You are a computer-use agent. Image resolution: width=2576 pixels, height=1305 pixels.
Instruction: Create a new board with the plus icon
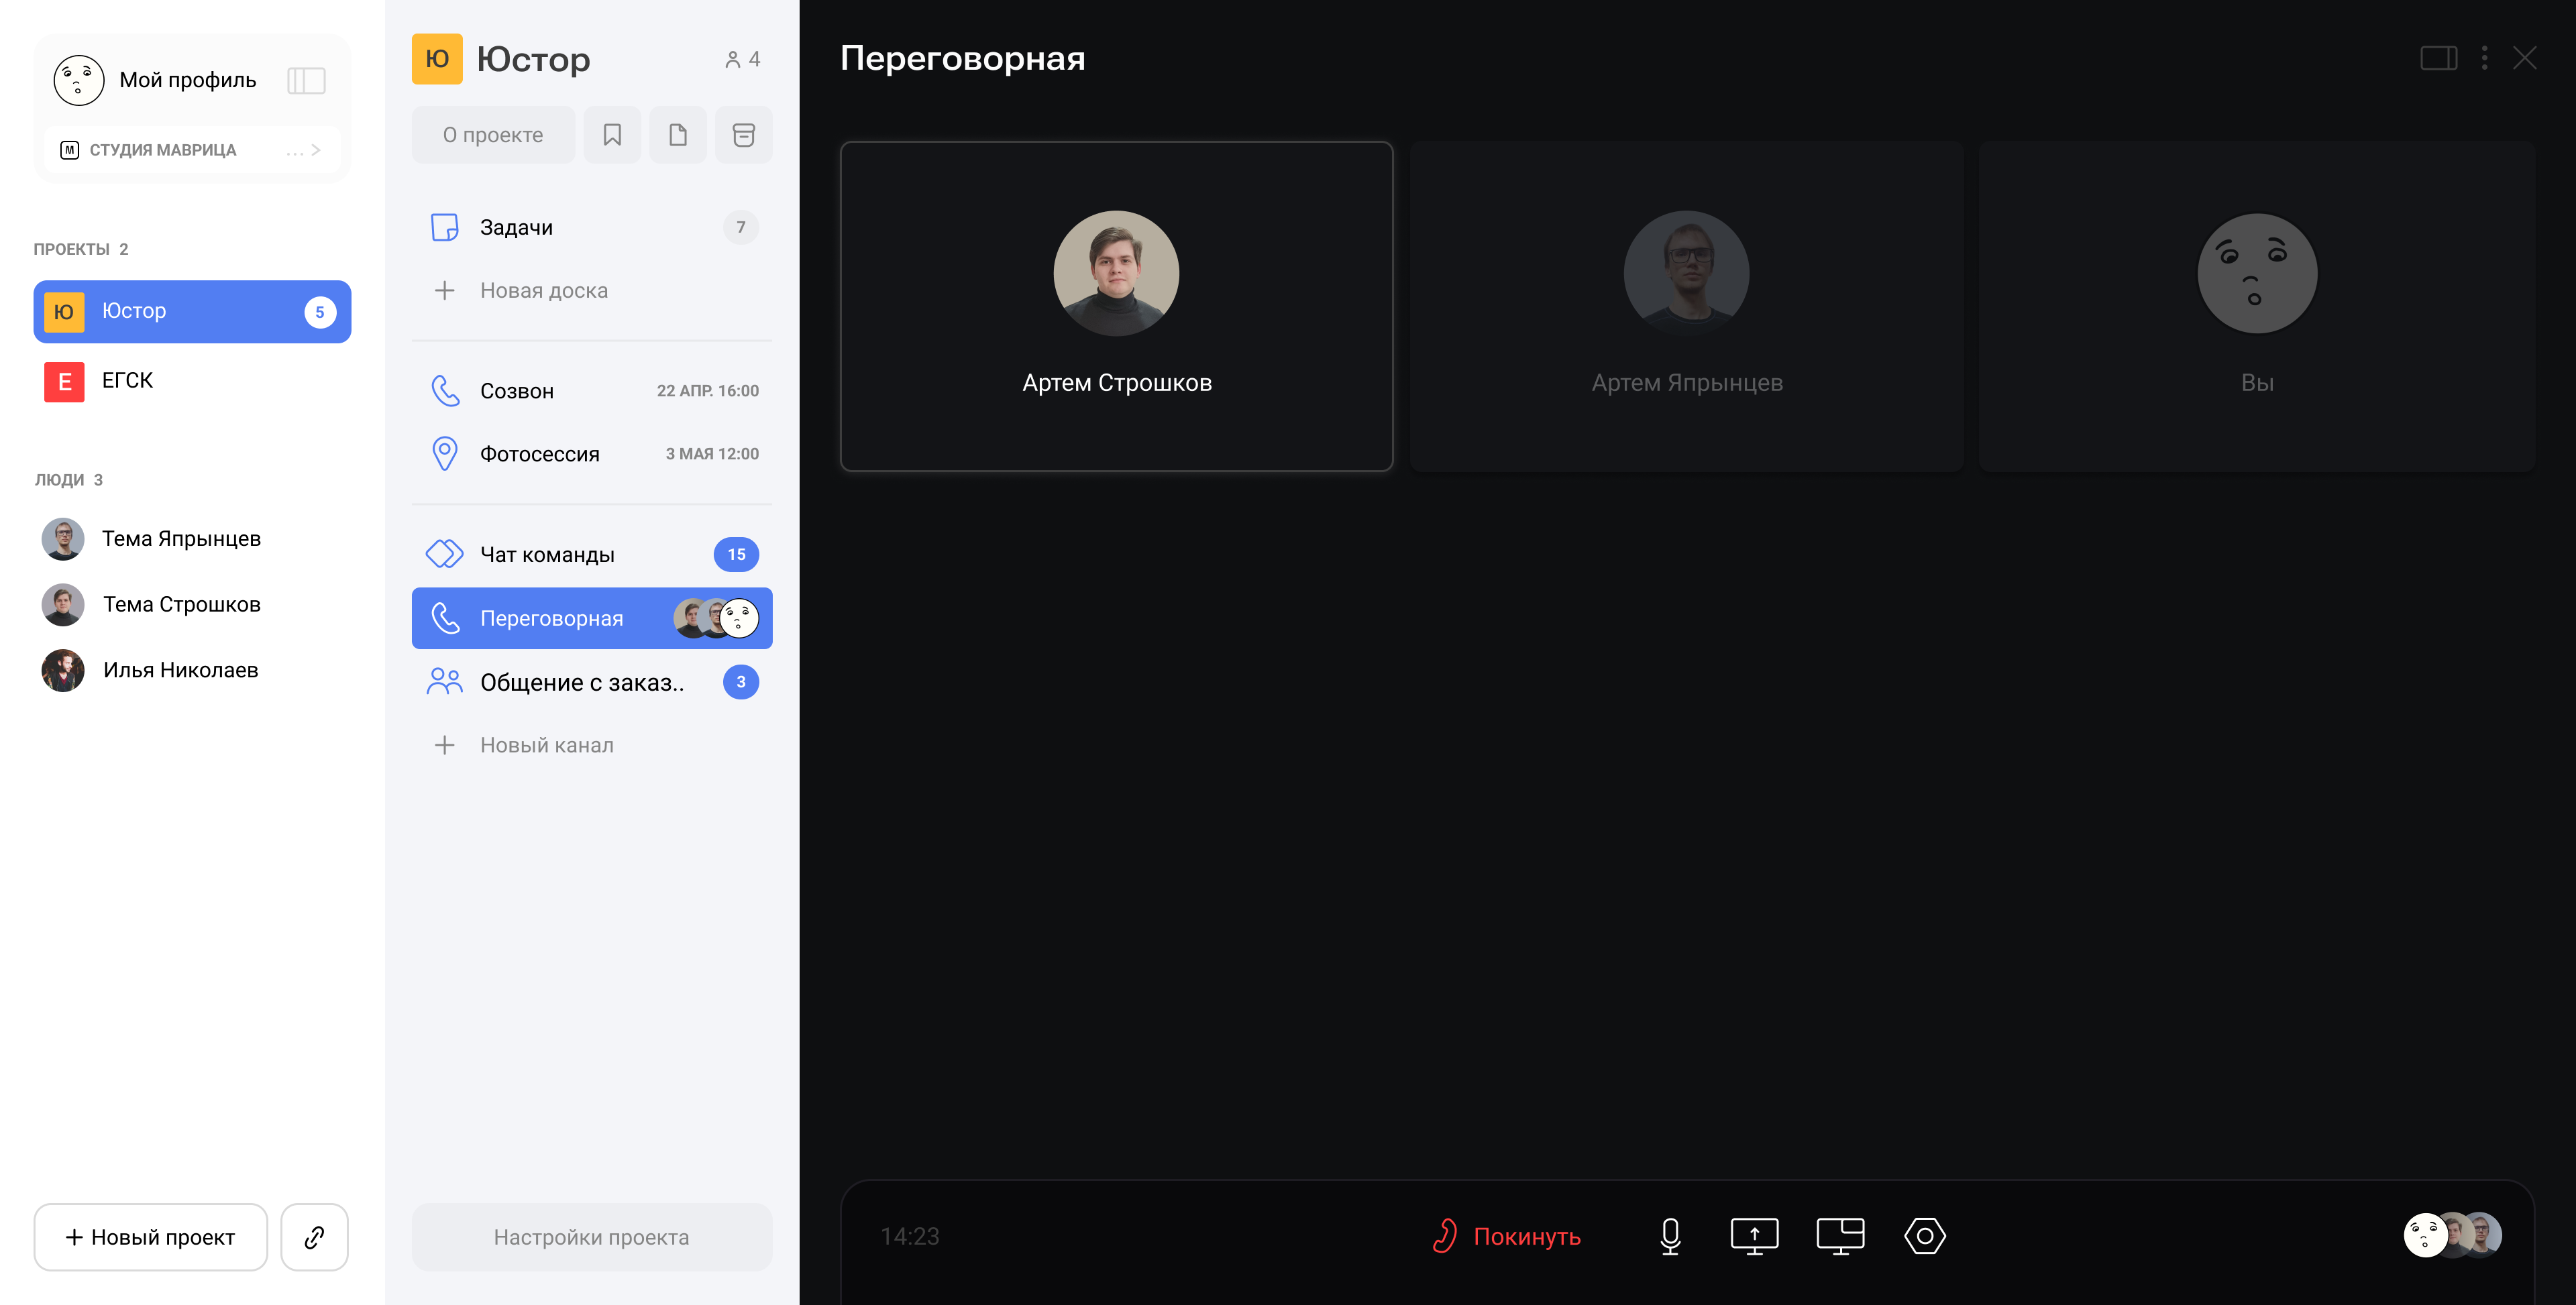click(446, 290)
